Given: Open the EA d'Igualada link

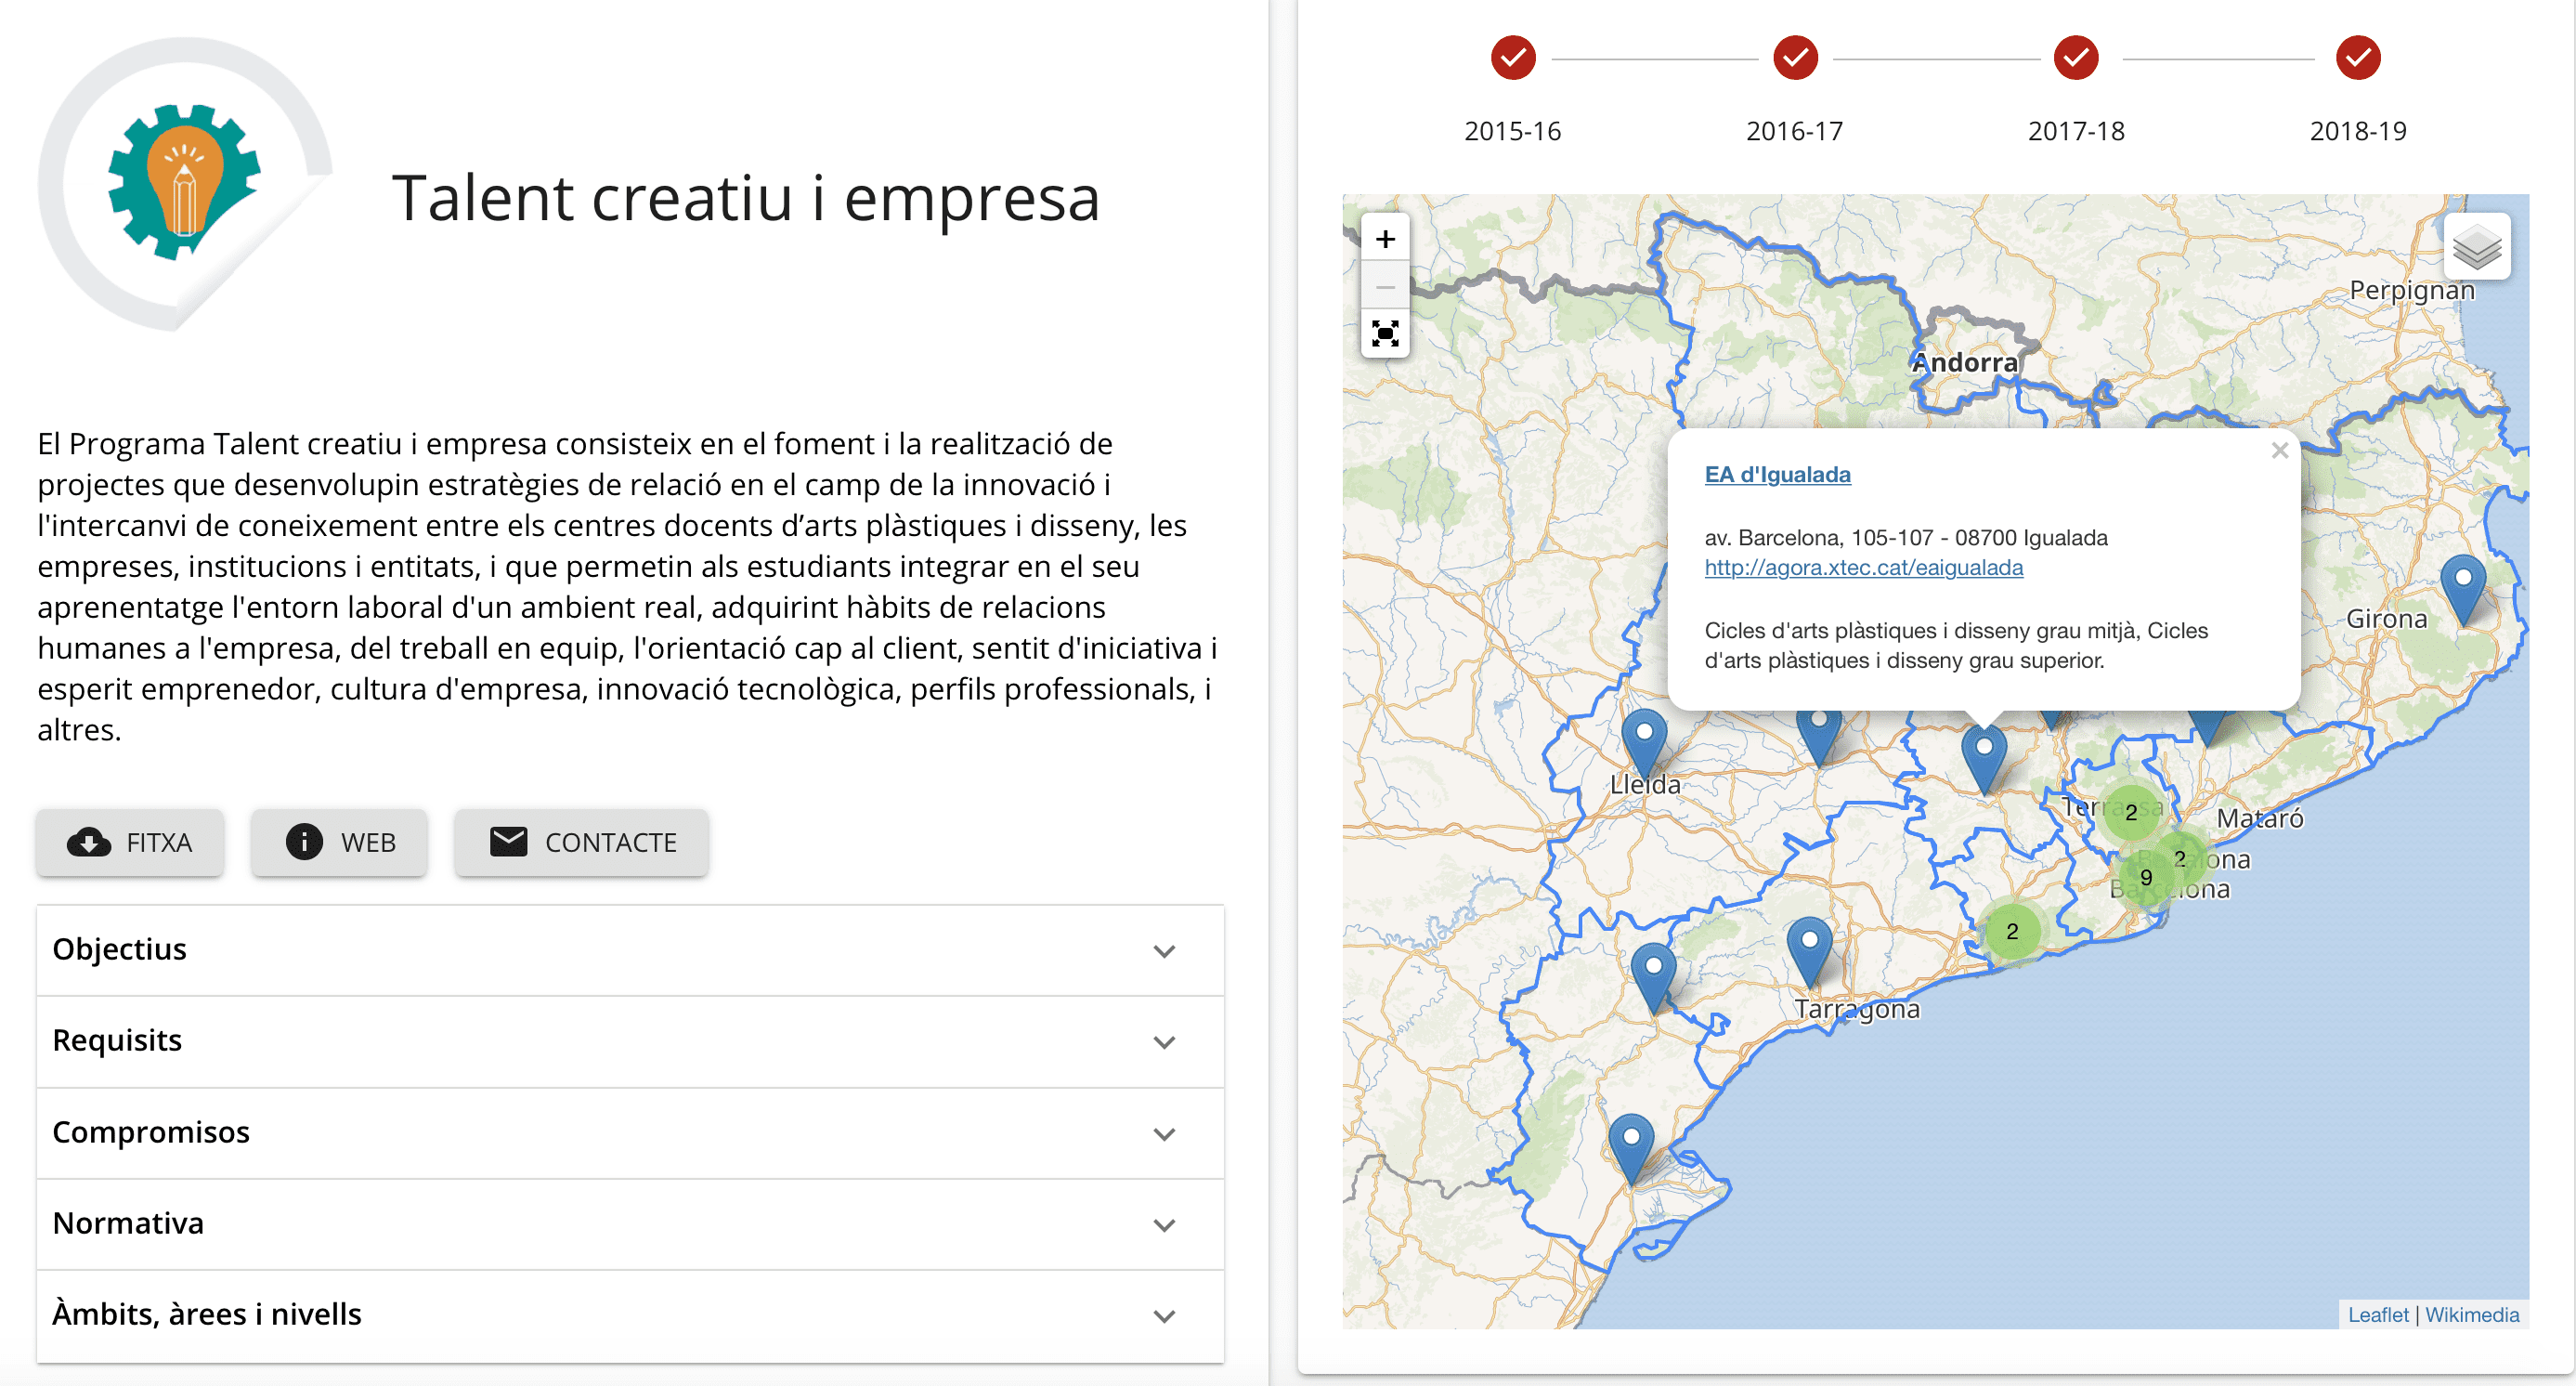Looking at the screenshot, I should click(1777, 474).
